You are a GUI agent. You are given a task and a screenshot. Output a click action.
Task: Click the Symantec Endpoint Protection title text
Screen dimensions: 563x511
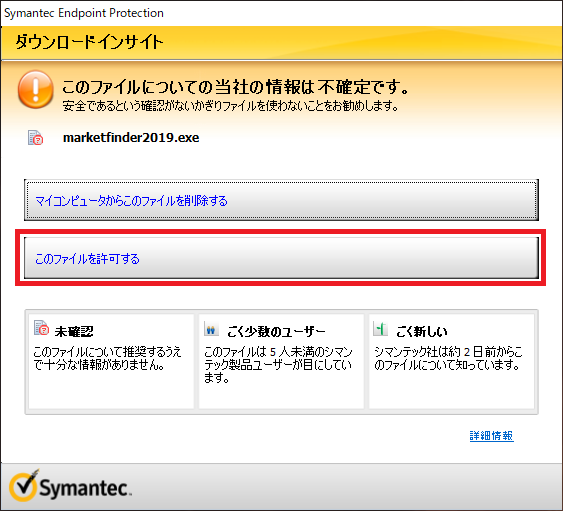[84, 13]
